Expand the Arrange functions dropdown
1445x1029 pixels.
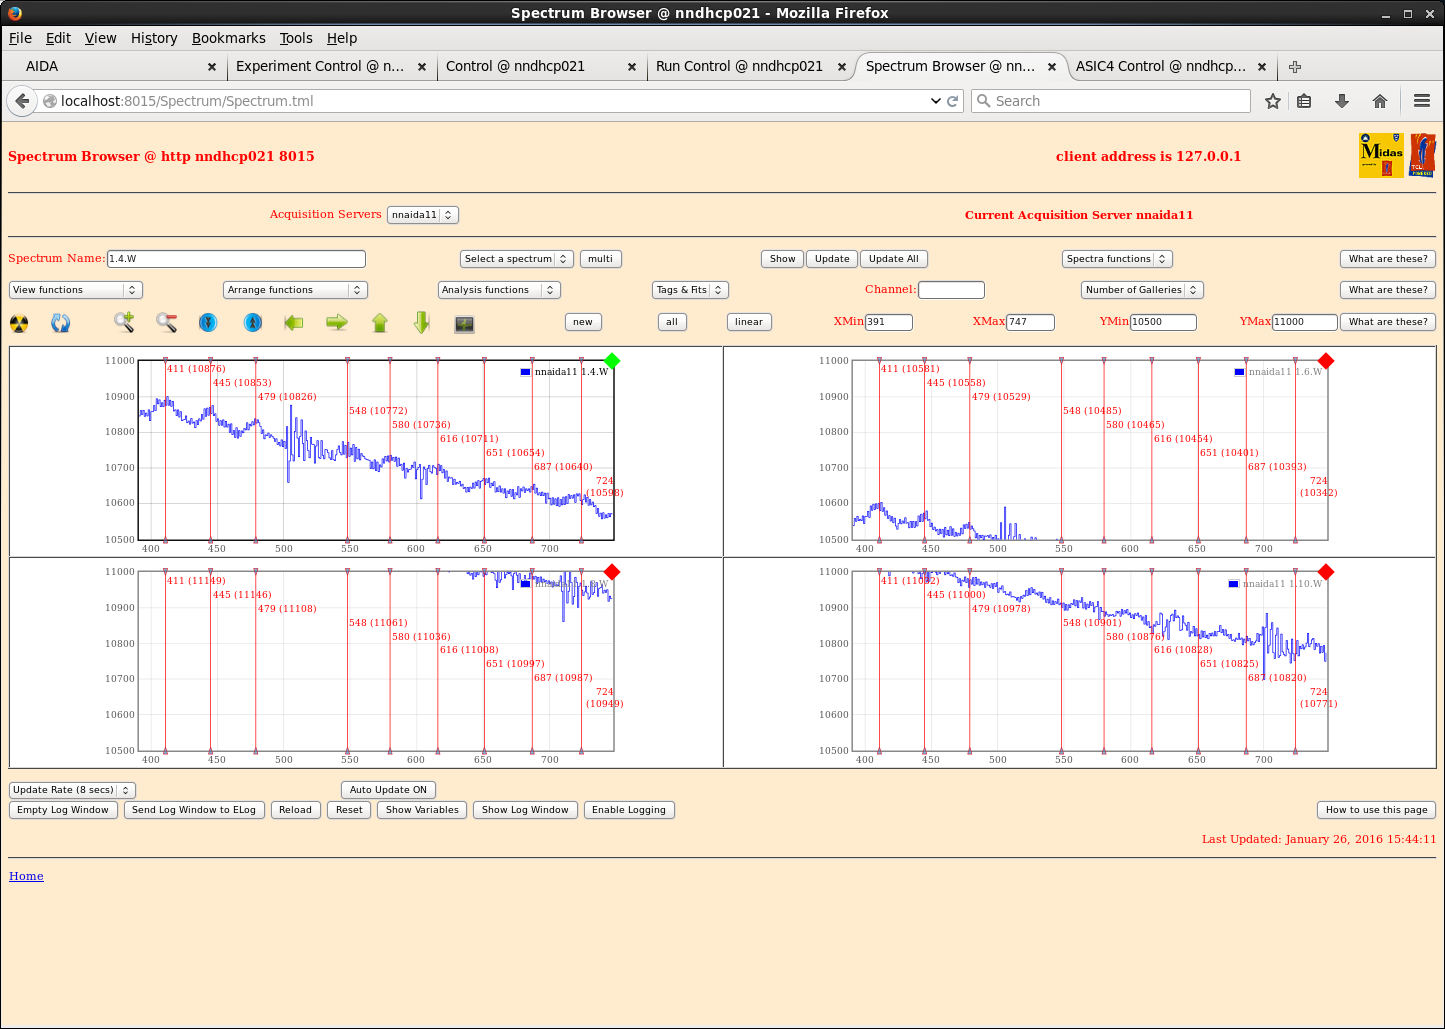point(296,290)
